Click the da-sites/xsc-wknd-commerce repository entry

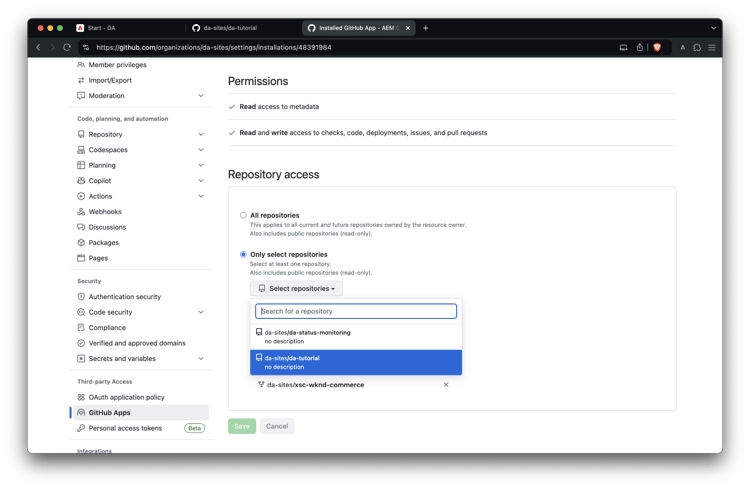tap(315, 385)
